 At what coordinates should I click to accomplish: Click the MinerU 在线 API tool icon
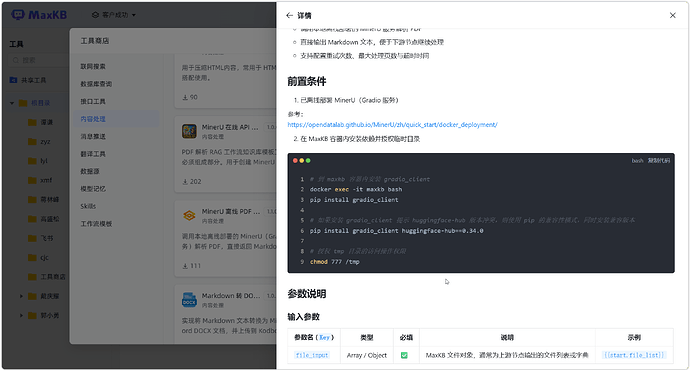(x=189, y=131)
